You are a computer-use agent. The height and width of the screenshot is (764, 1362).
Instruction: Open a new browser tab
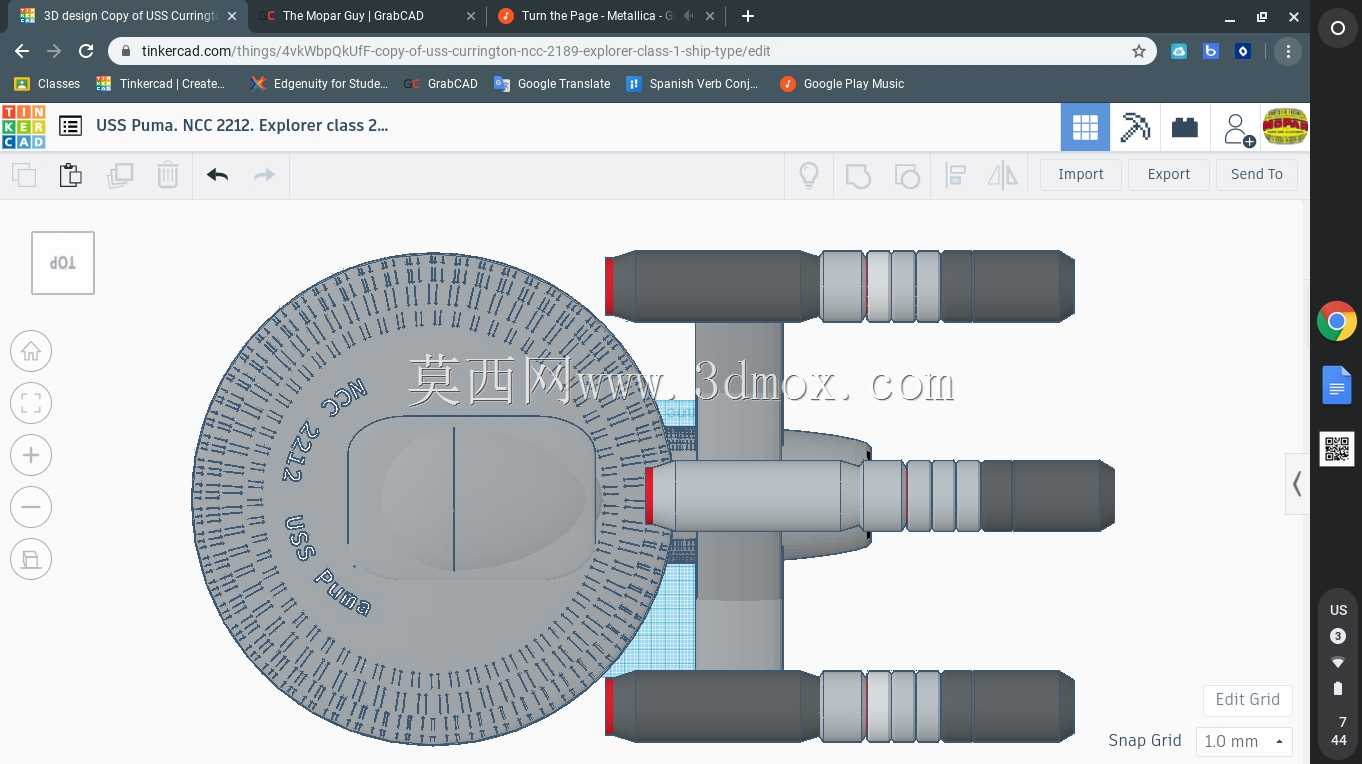[x=748, y=16]
